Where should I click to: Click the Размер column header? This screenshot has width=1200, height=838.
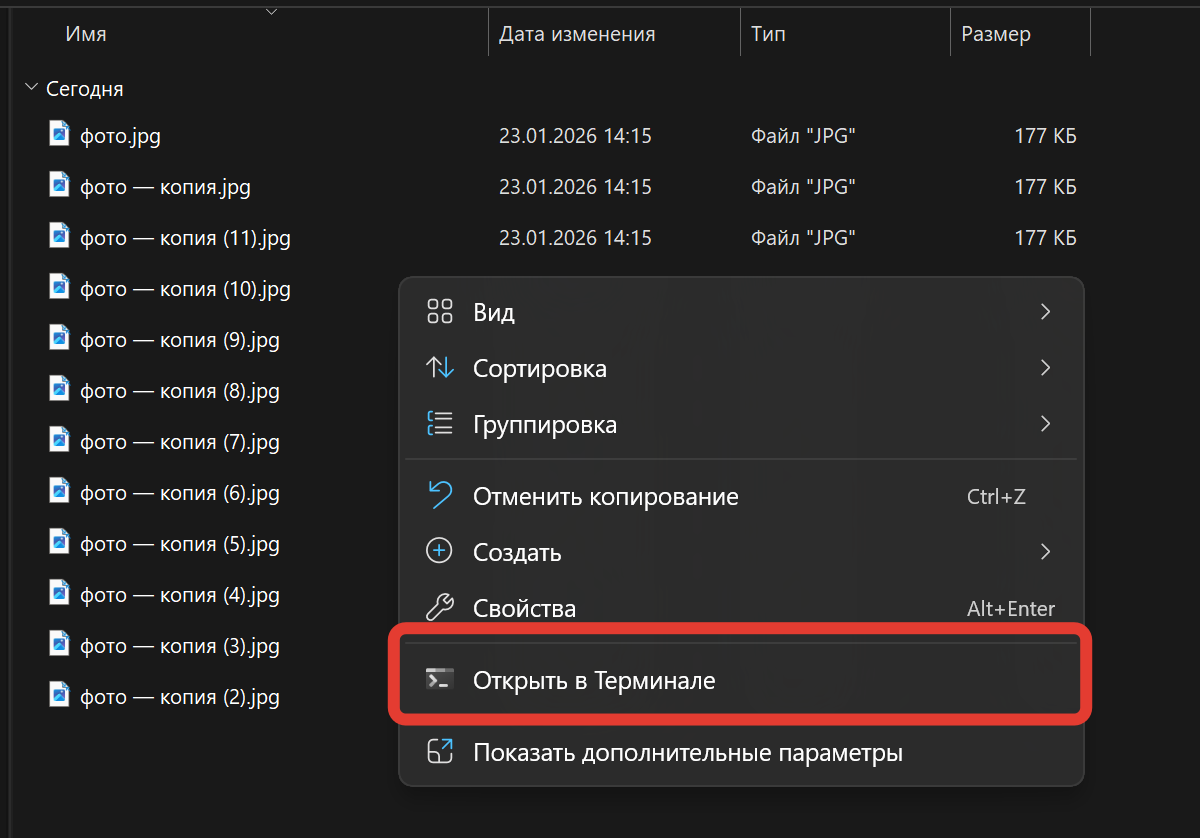[996, 34]
